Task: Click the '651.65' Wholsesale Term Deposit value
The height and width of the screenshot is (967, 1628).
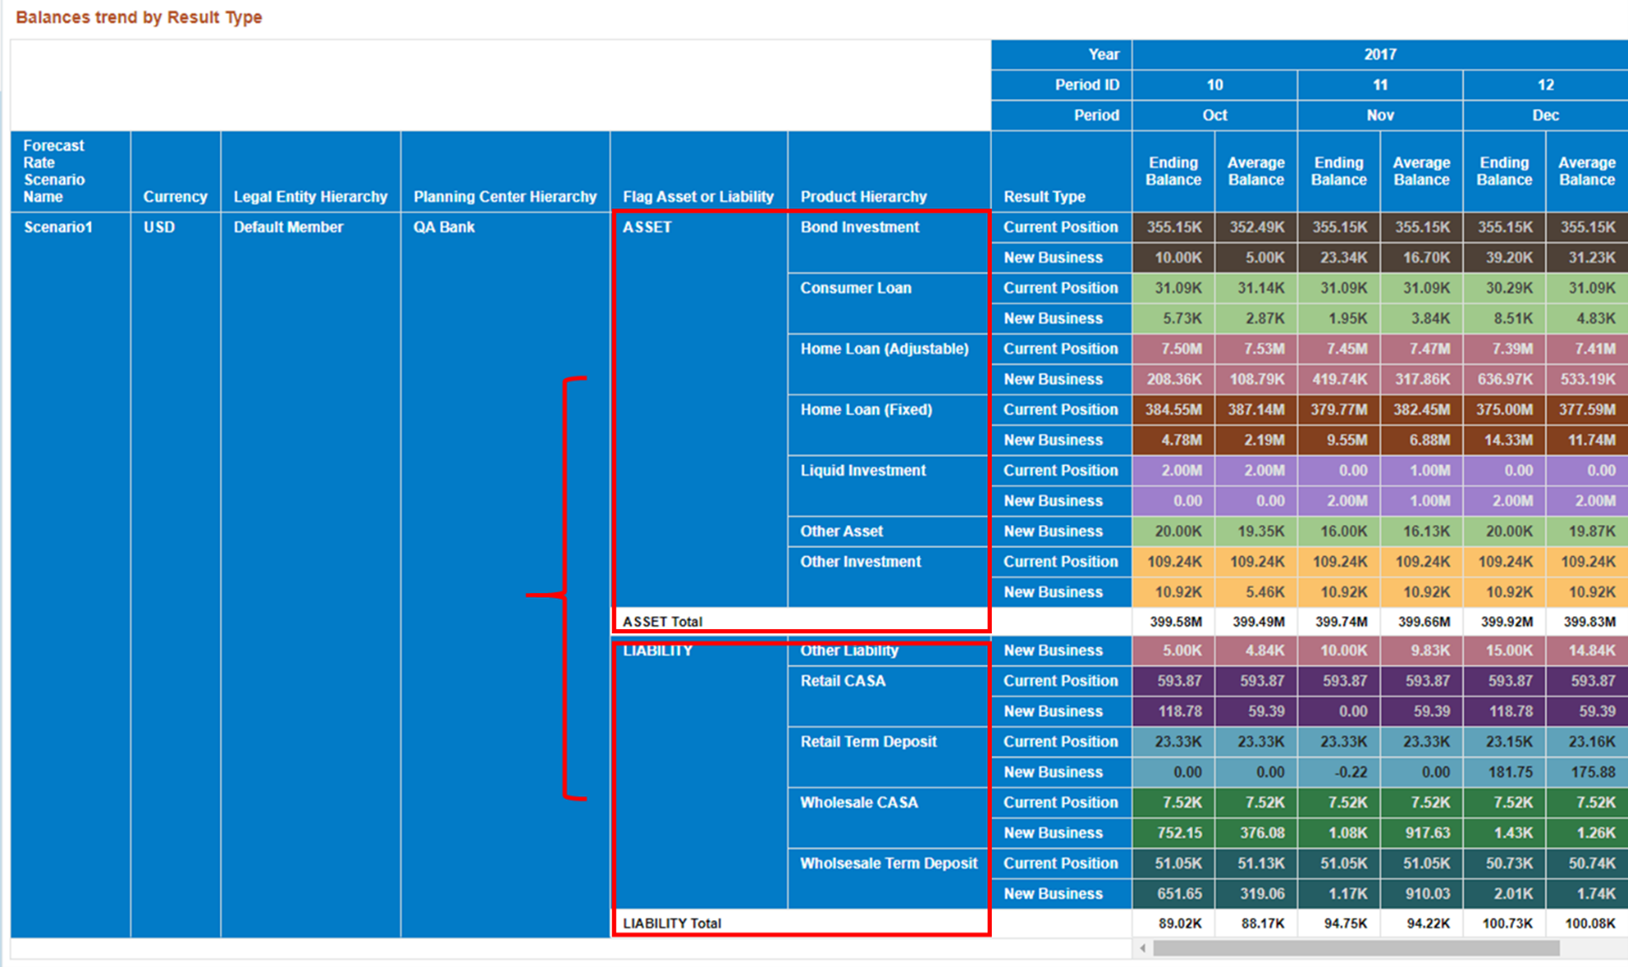Action: coord(1174,894)
